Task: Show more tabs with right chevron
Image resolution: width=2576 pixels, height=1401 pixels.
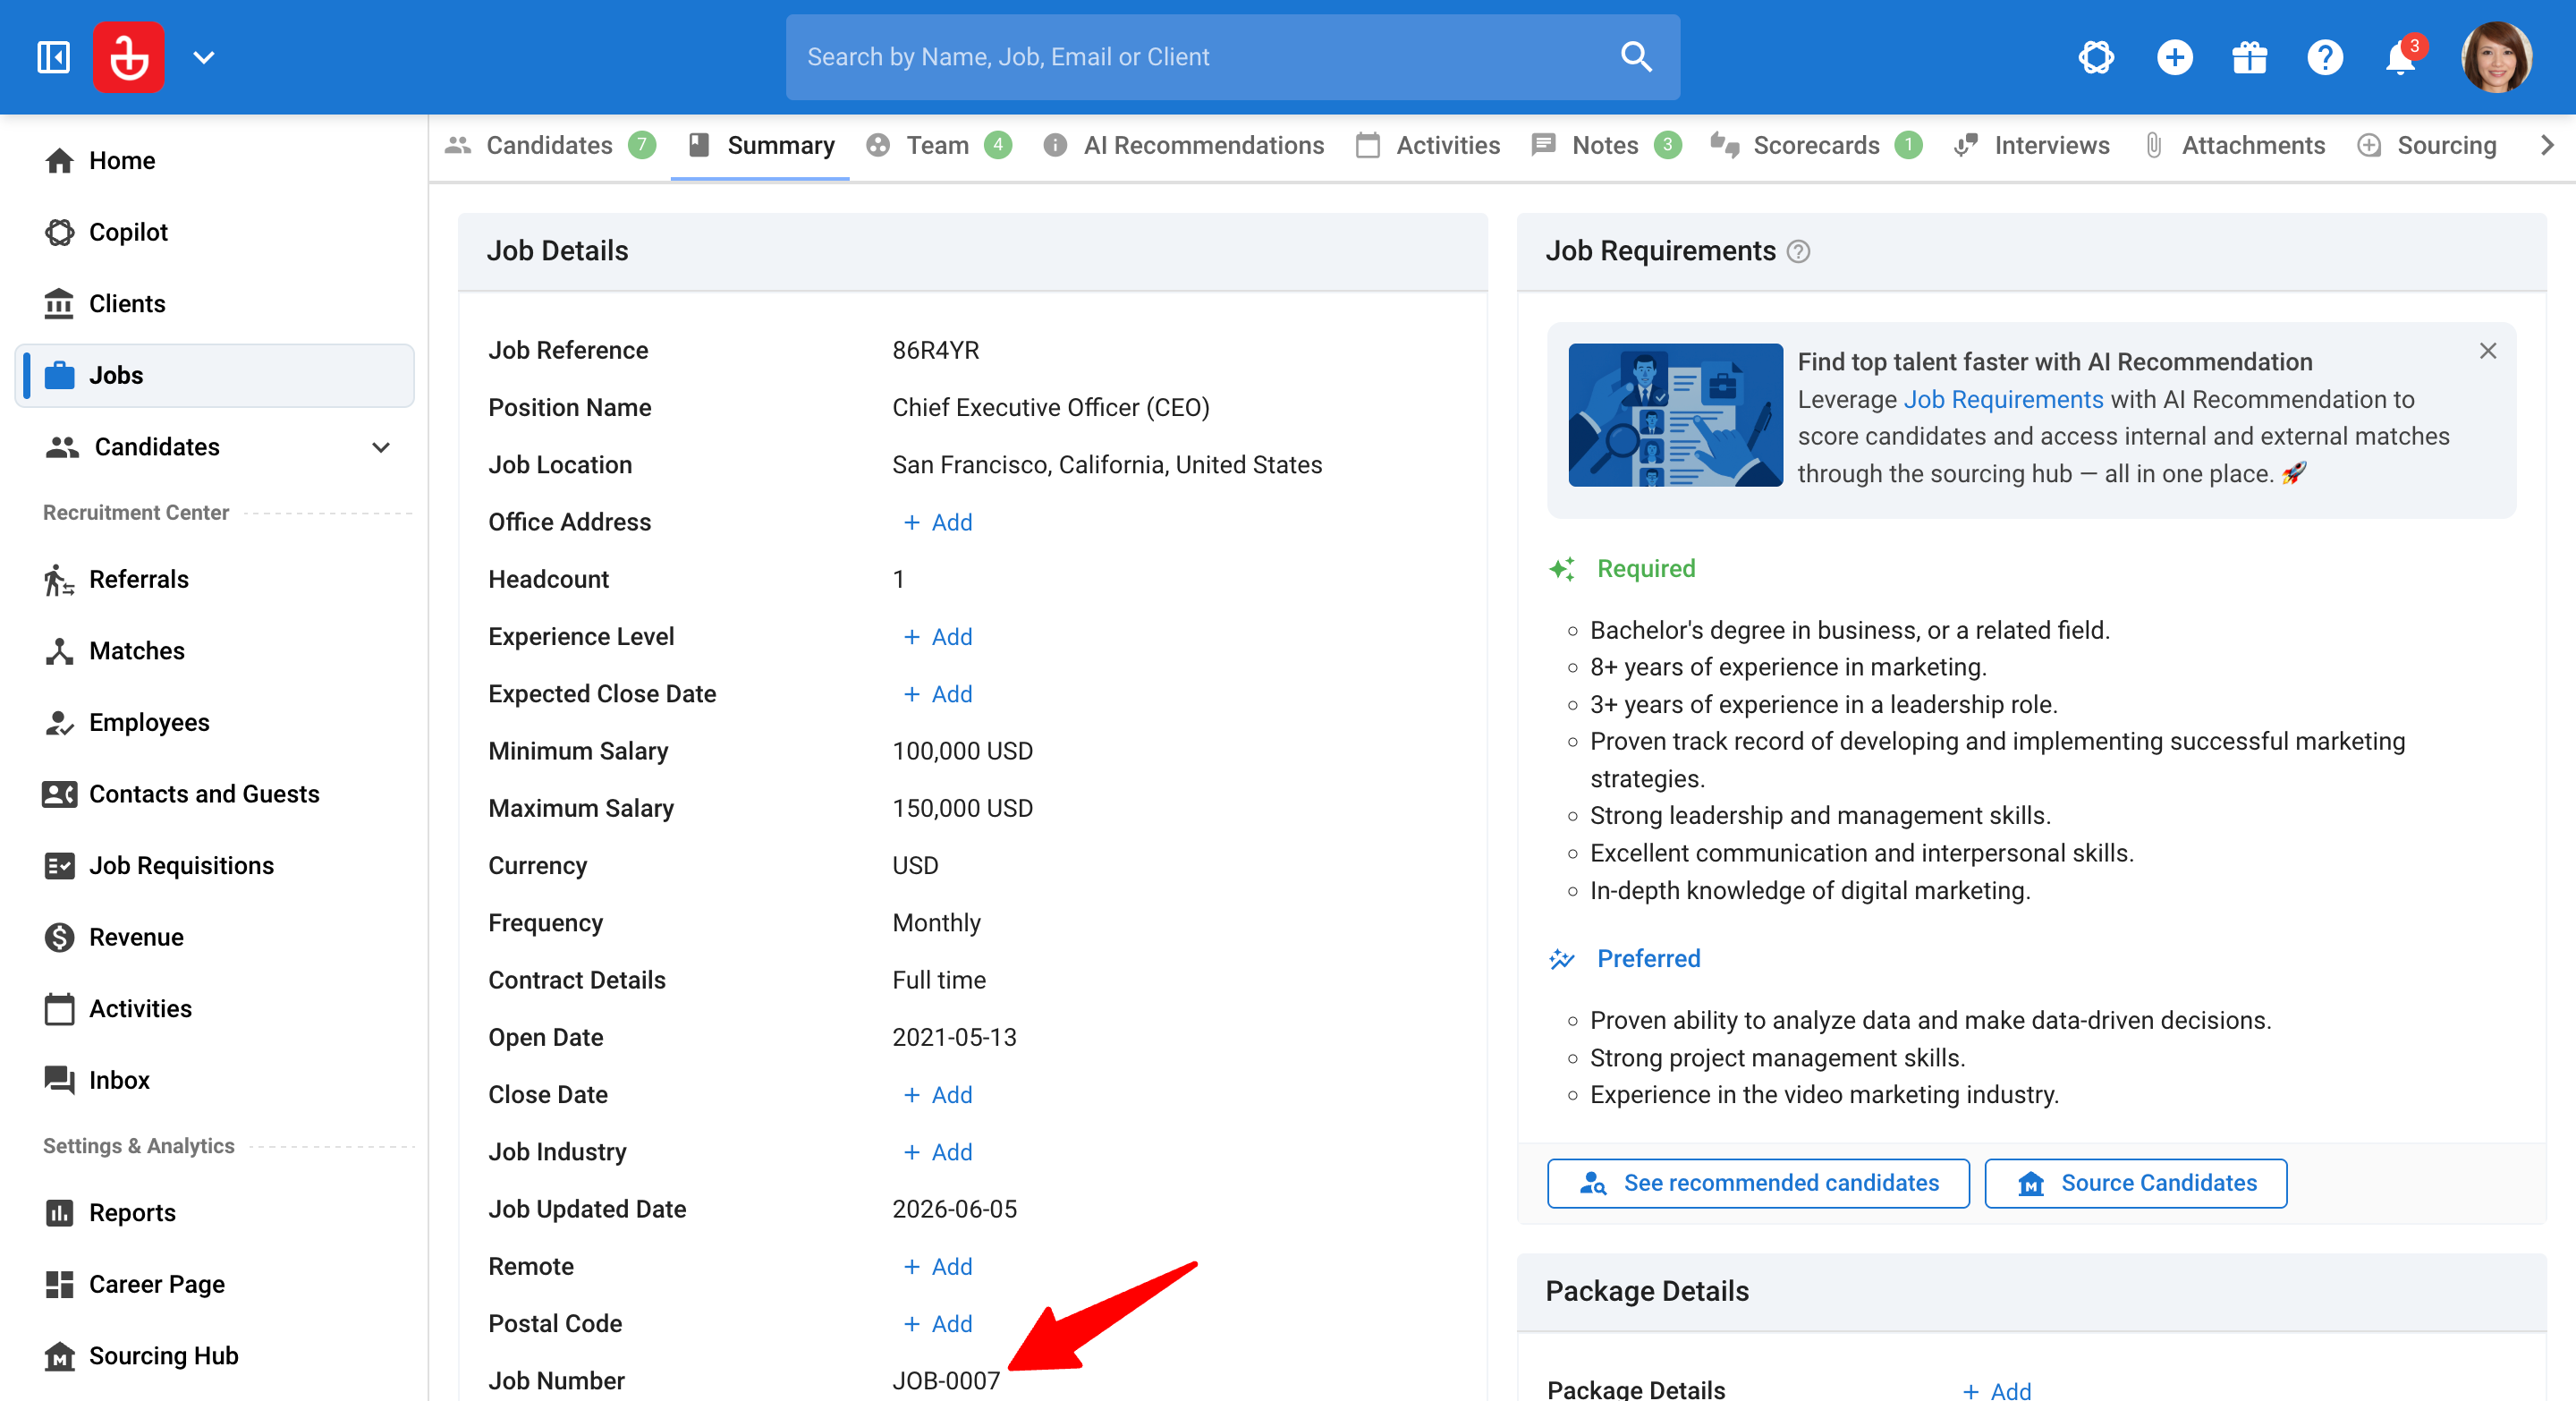Action: tap(2547, 146)
